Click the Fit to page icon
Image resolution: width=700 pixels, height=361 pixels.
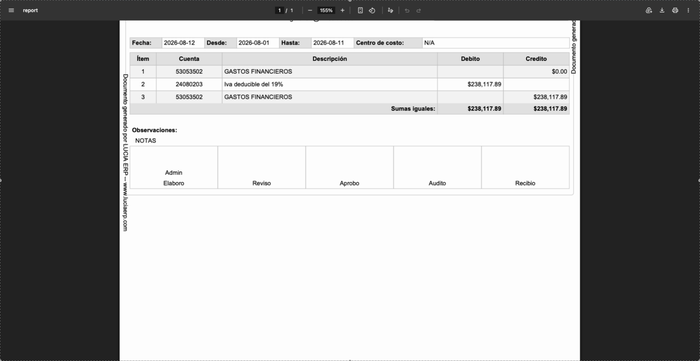[x=360, y=10]
